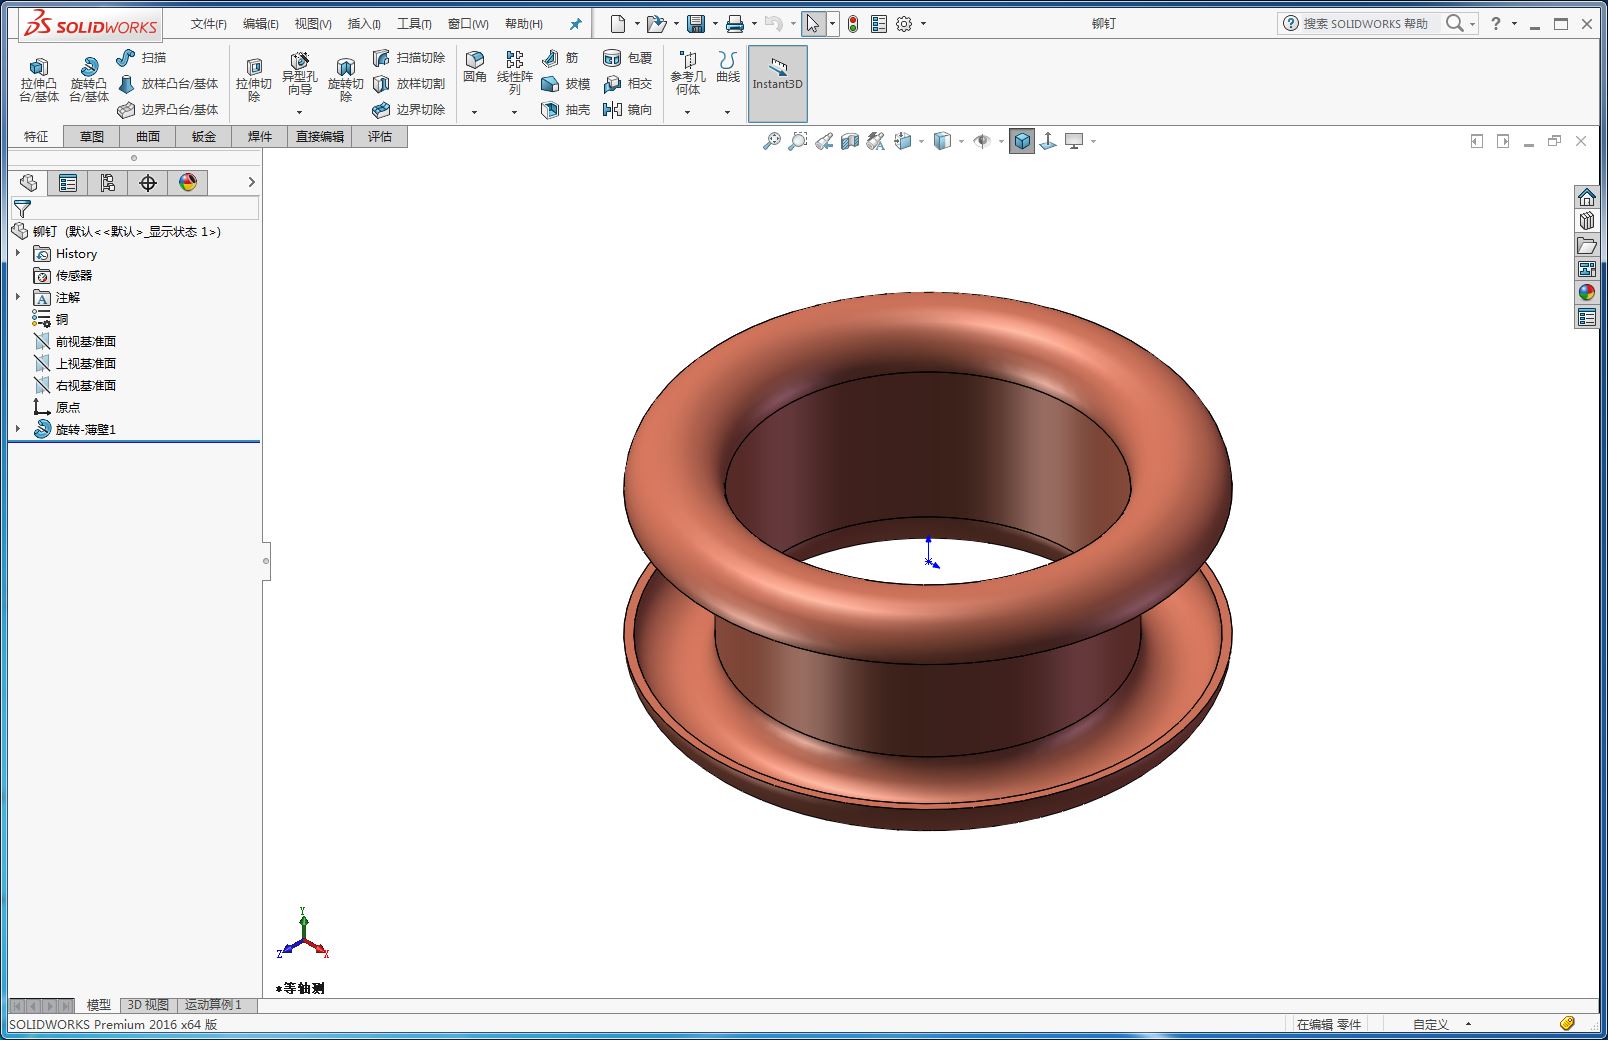Click the feature tree filter icon
The height and width of the screenshot is (1040, 1608).
click(22, 209)
